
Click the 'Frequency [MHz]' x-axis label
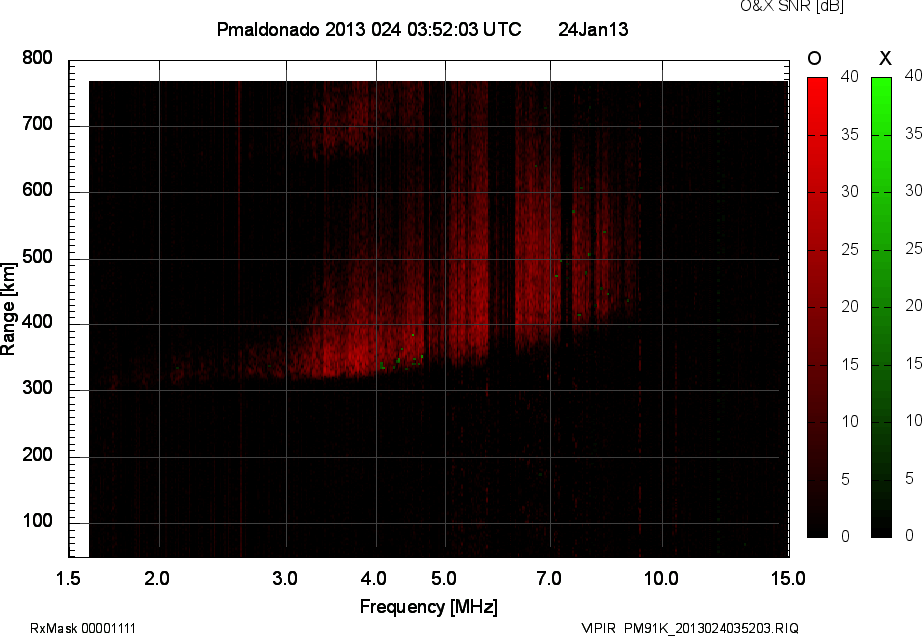[429, 607]
